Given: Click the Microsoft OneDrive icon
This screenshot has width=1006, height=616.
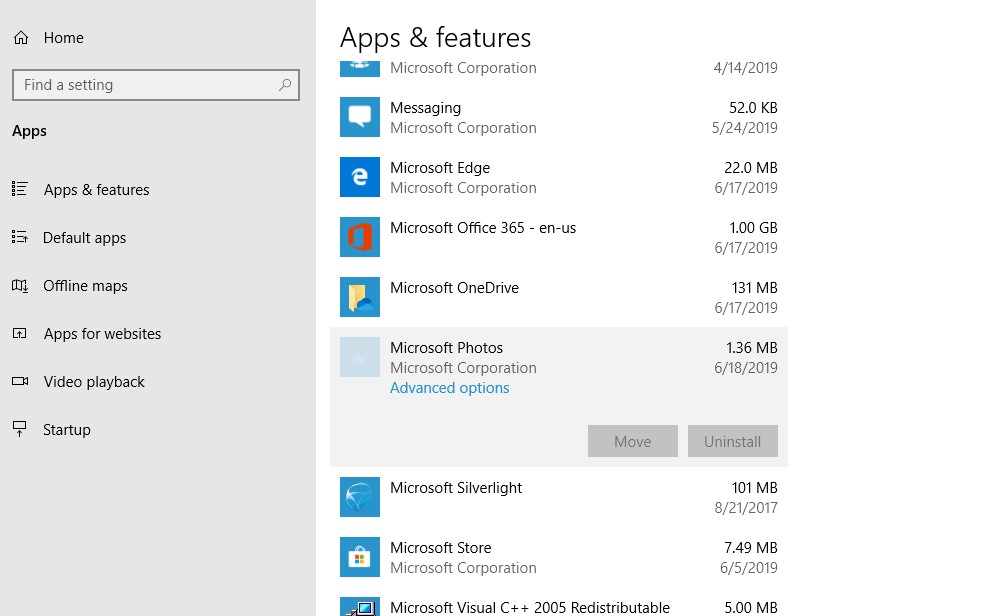Looking at the screenshot, I should tap(360, 297).
